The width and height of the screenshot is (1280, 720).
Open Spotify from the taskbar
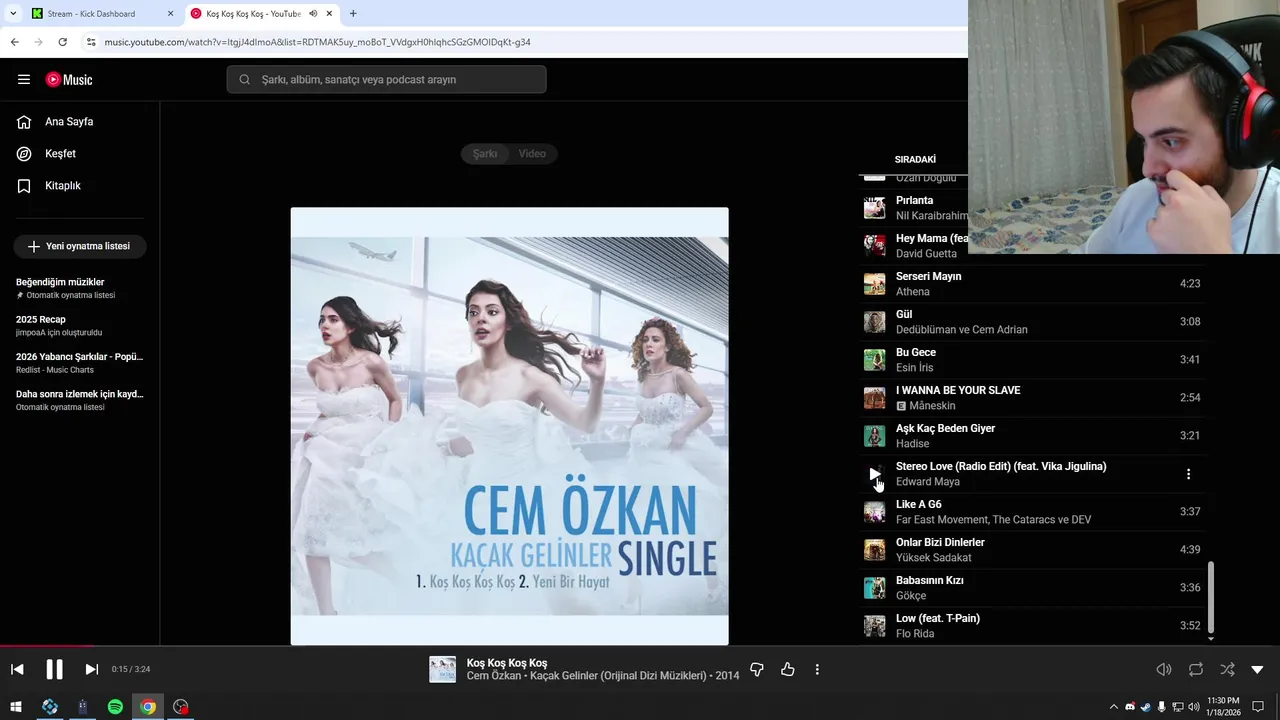[x=115, y=707]
